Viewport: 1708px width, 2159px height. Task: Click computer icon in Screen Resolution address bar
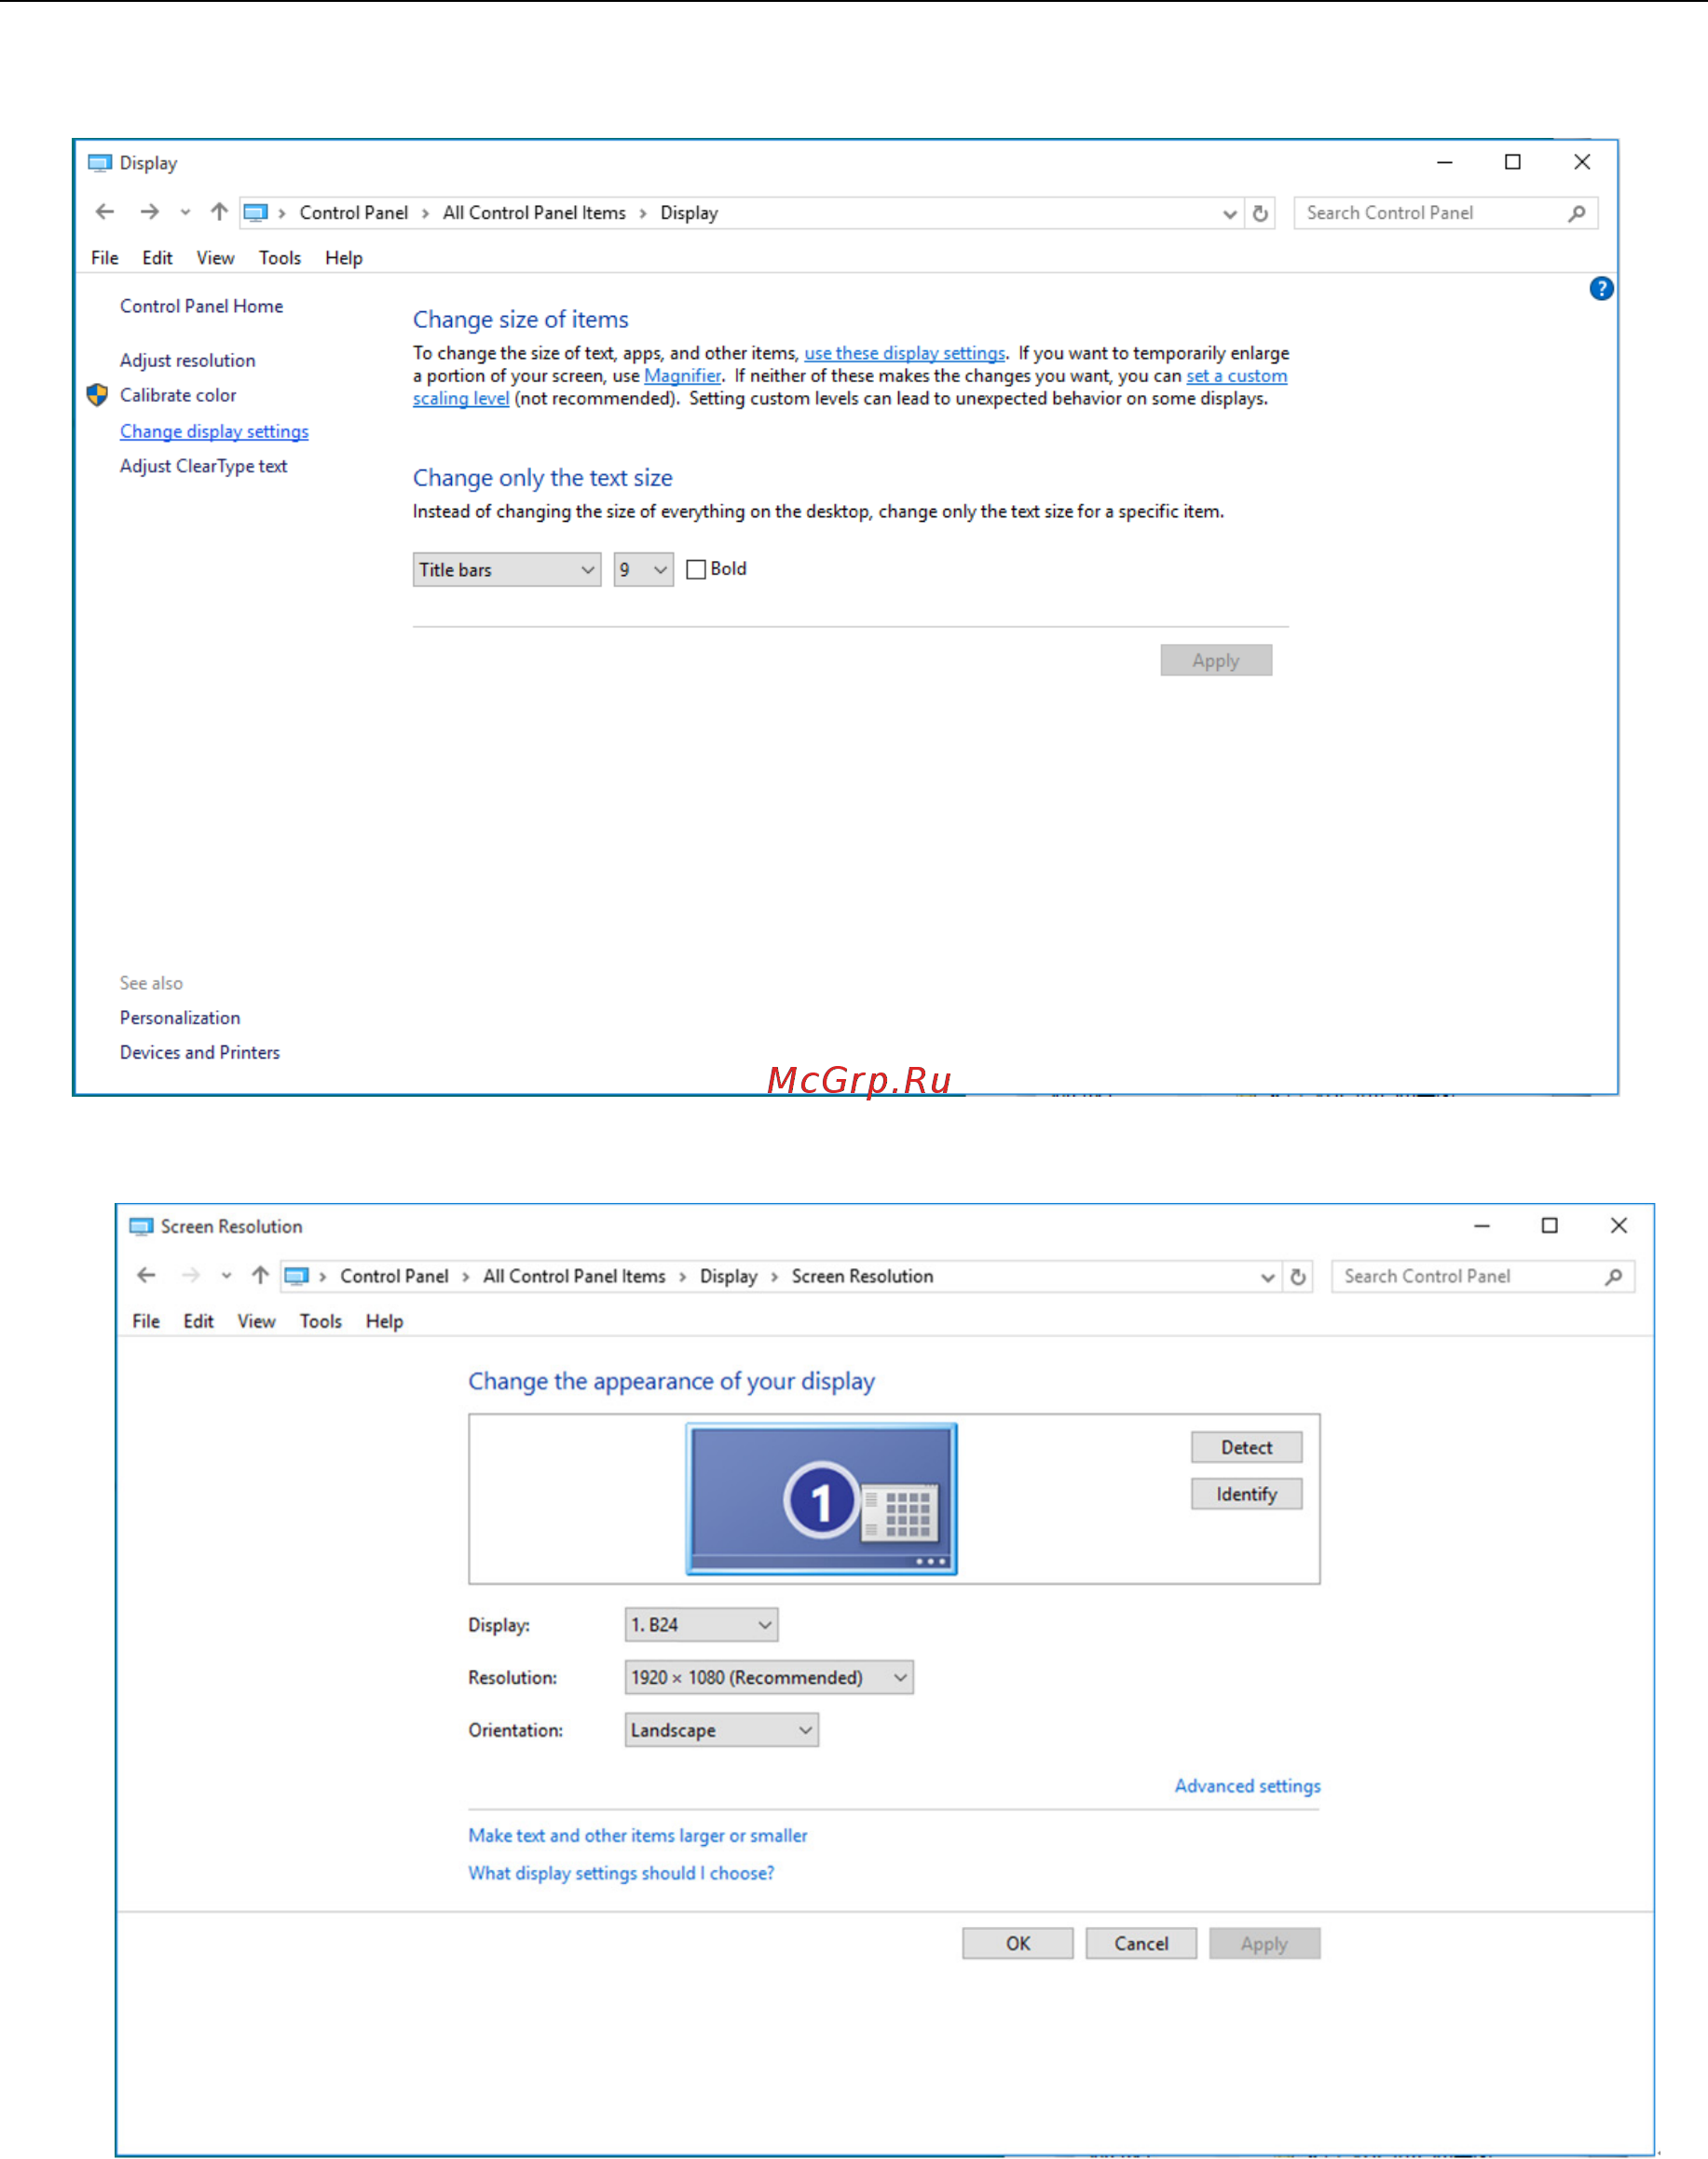click(x=296, y=1276)
